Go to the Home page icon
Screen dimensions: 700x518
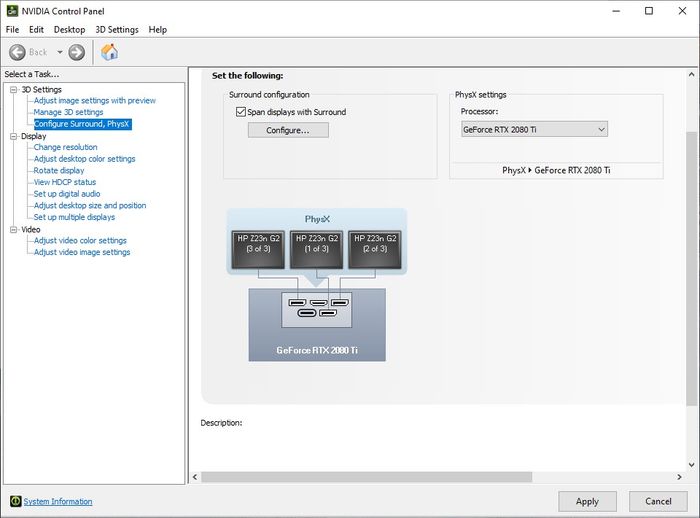(x=109, y=52)
